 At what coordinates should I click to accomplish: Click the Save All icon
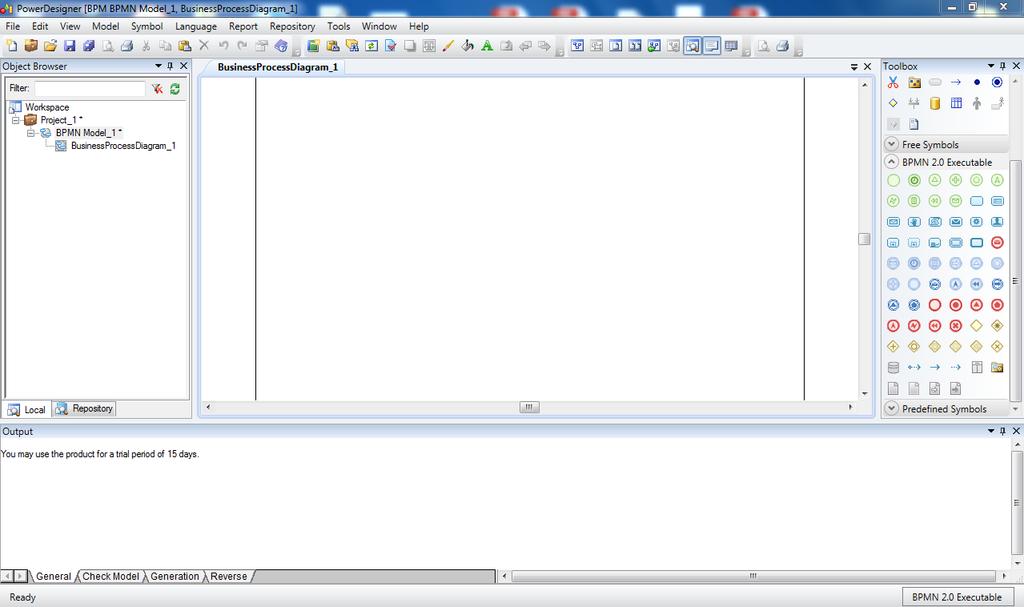click(89, 46)
